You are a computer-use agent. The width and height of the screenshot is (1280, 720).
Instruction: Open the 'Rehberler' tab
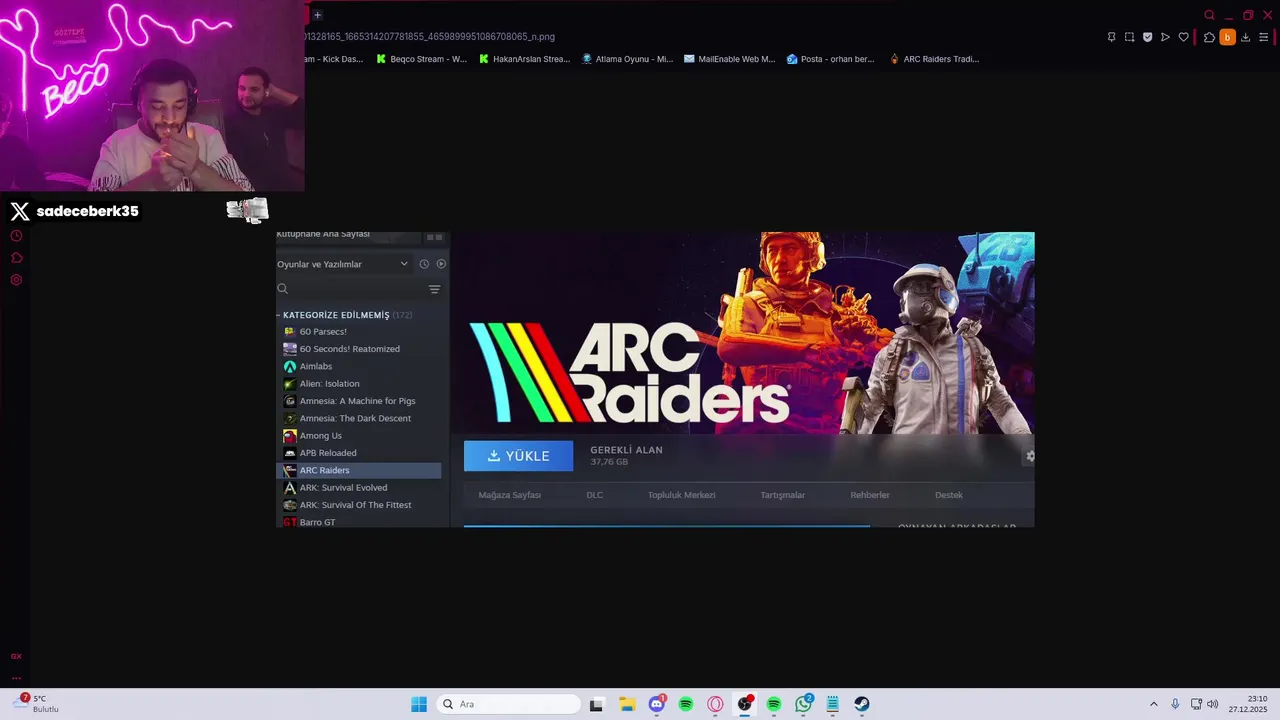870,495
